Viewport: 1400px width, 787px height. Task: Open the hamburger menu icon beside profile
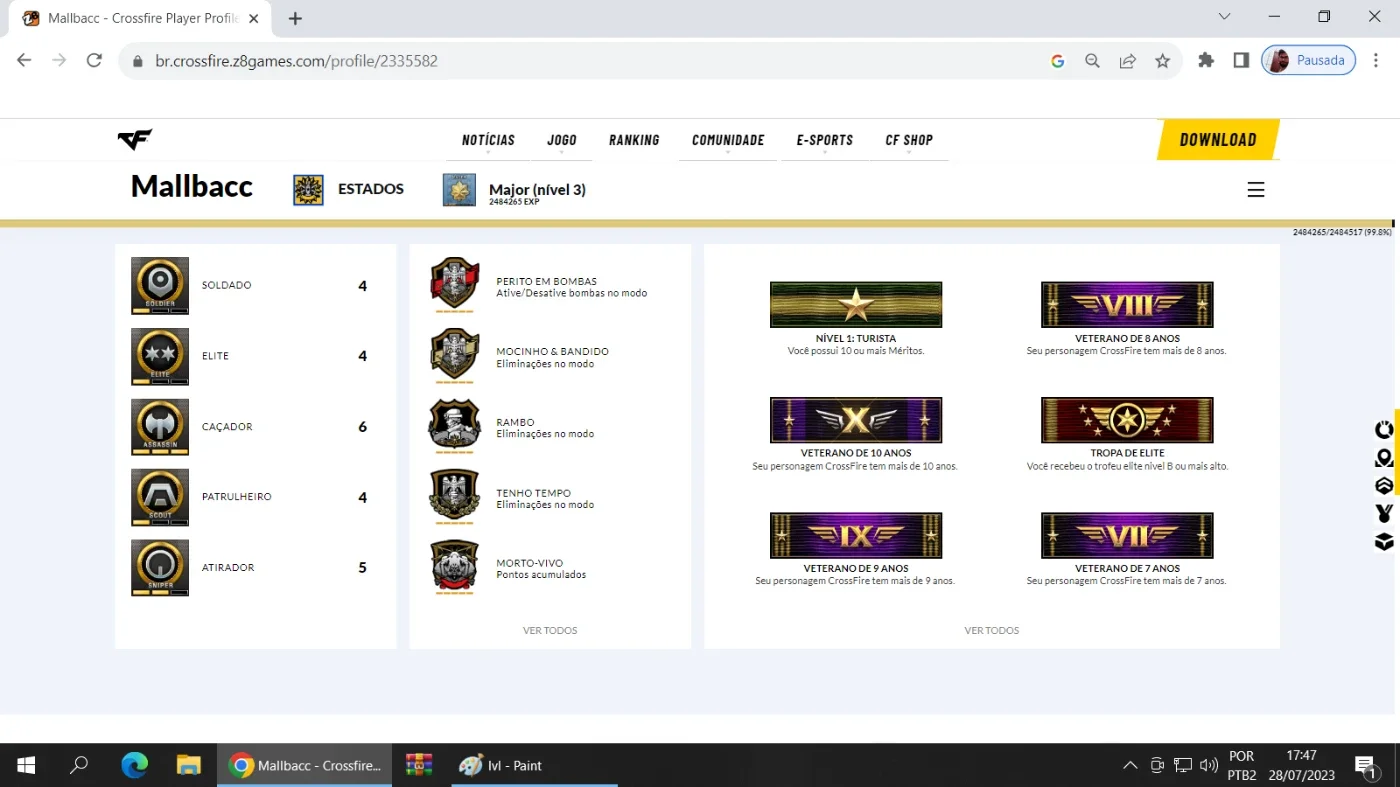coord(1256,190)
